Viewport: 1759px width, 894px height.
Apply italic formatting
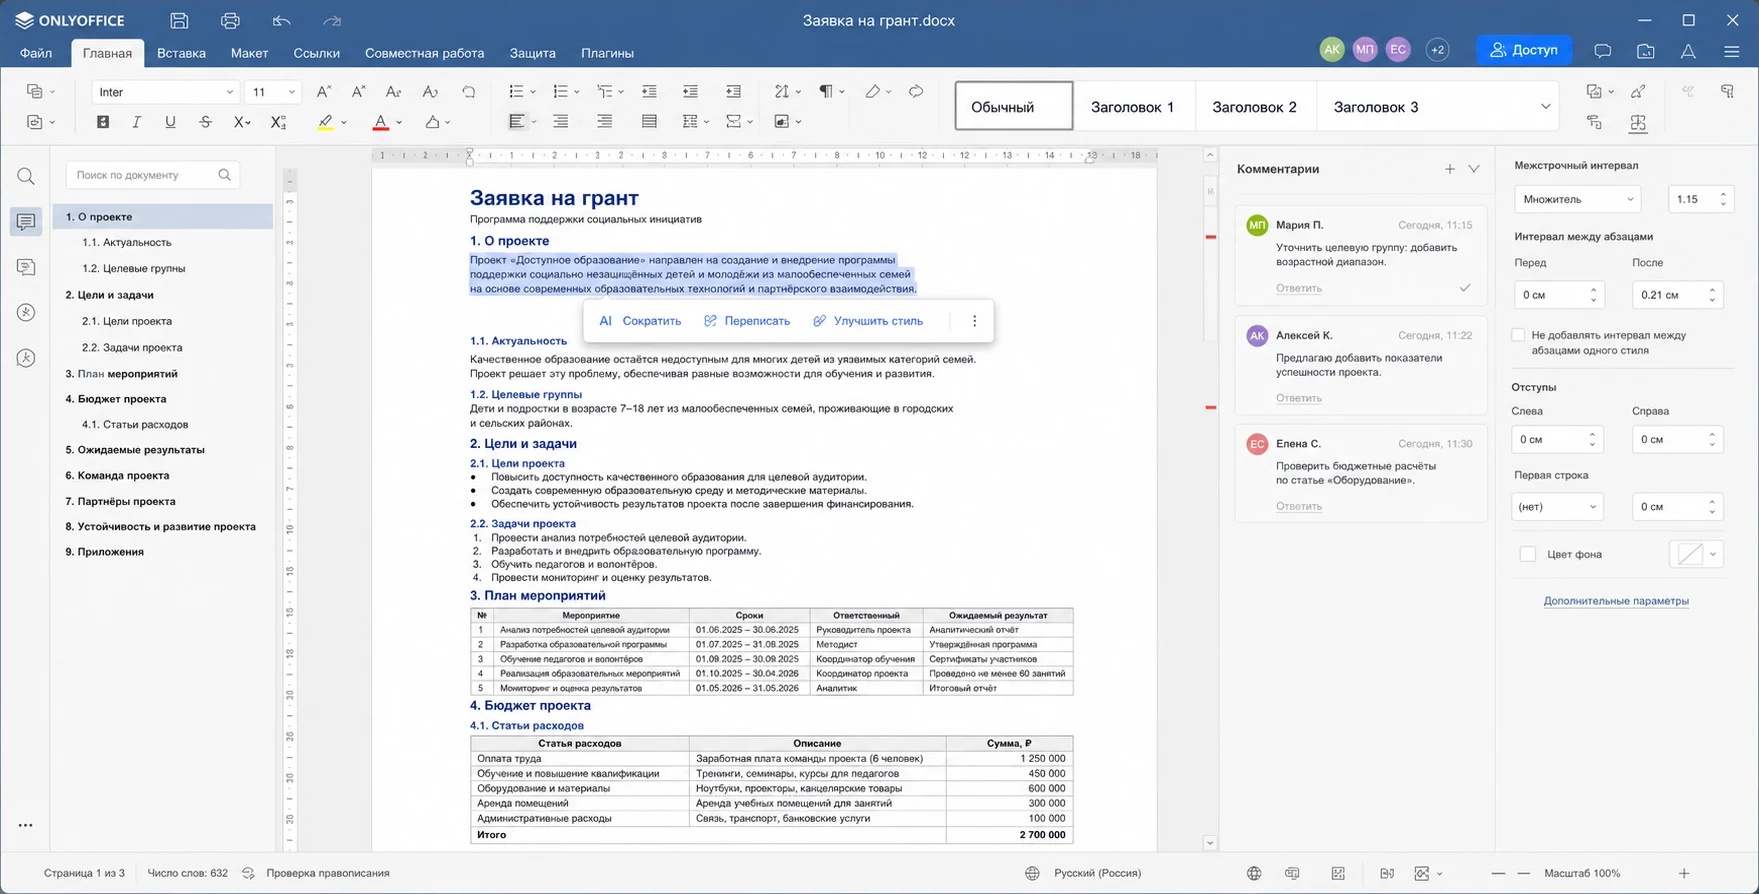pos(137,122)
